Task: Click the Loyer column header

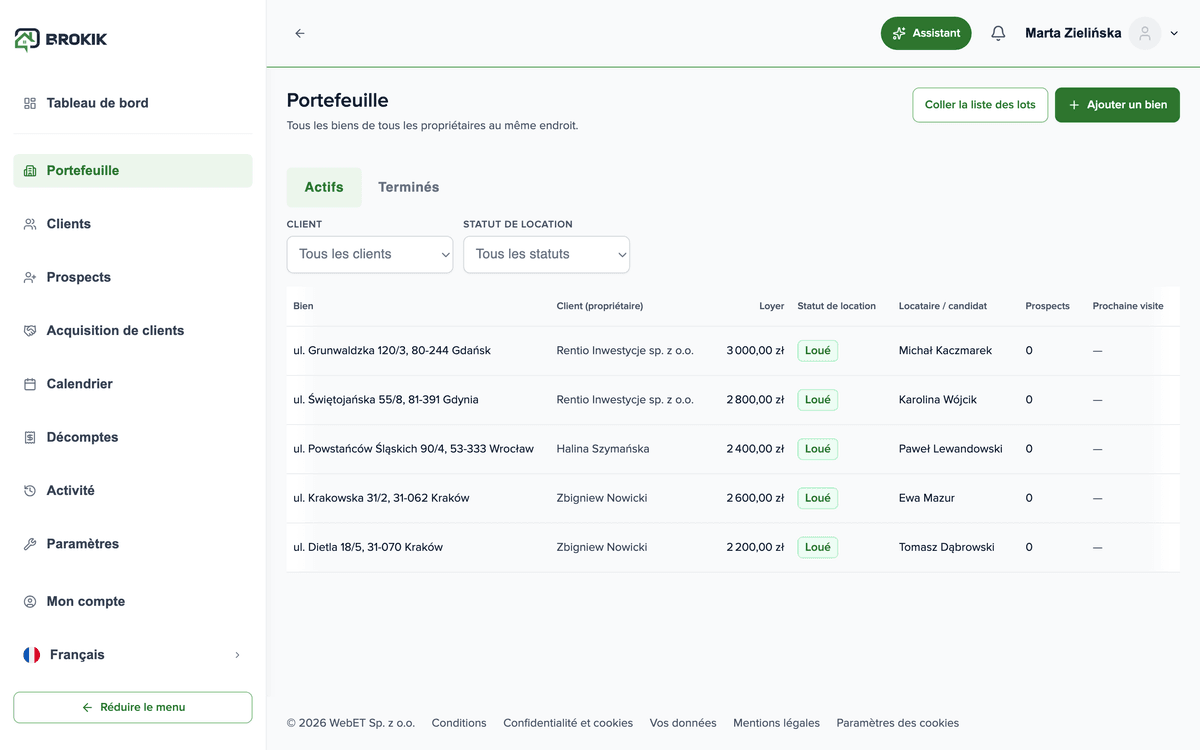Action: [771, 306]
